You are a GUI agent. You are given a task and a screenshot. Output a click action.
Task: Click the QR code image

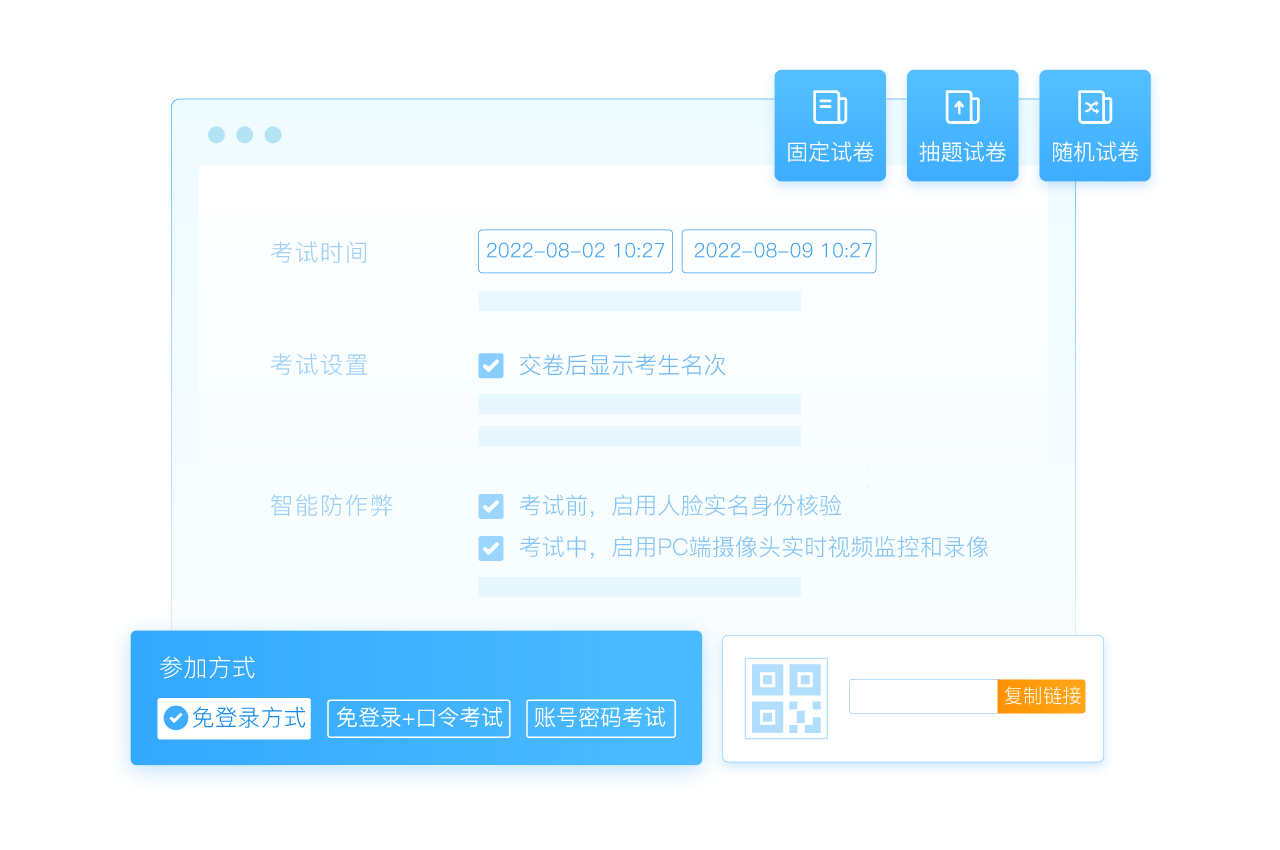click(x=786, y=698)
